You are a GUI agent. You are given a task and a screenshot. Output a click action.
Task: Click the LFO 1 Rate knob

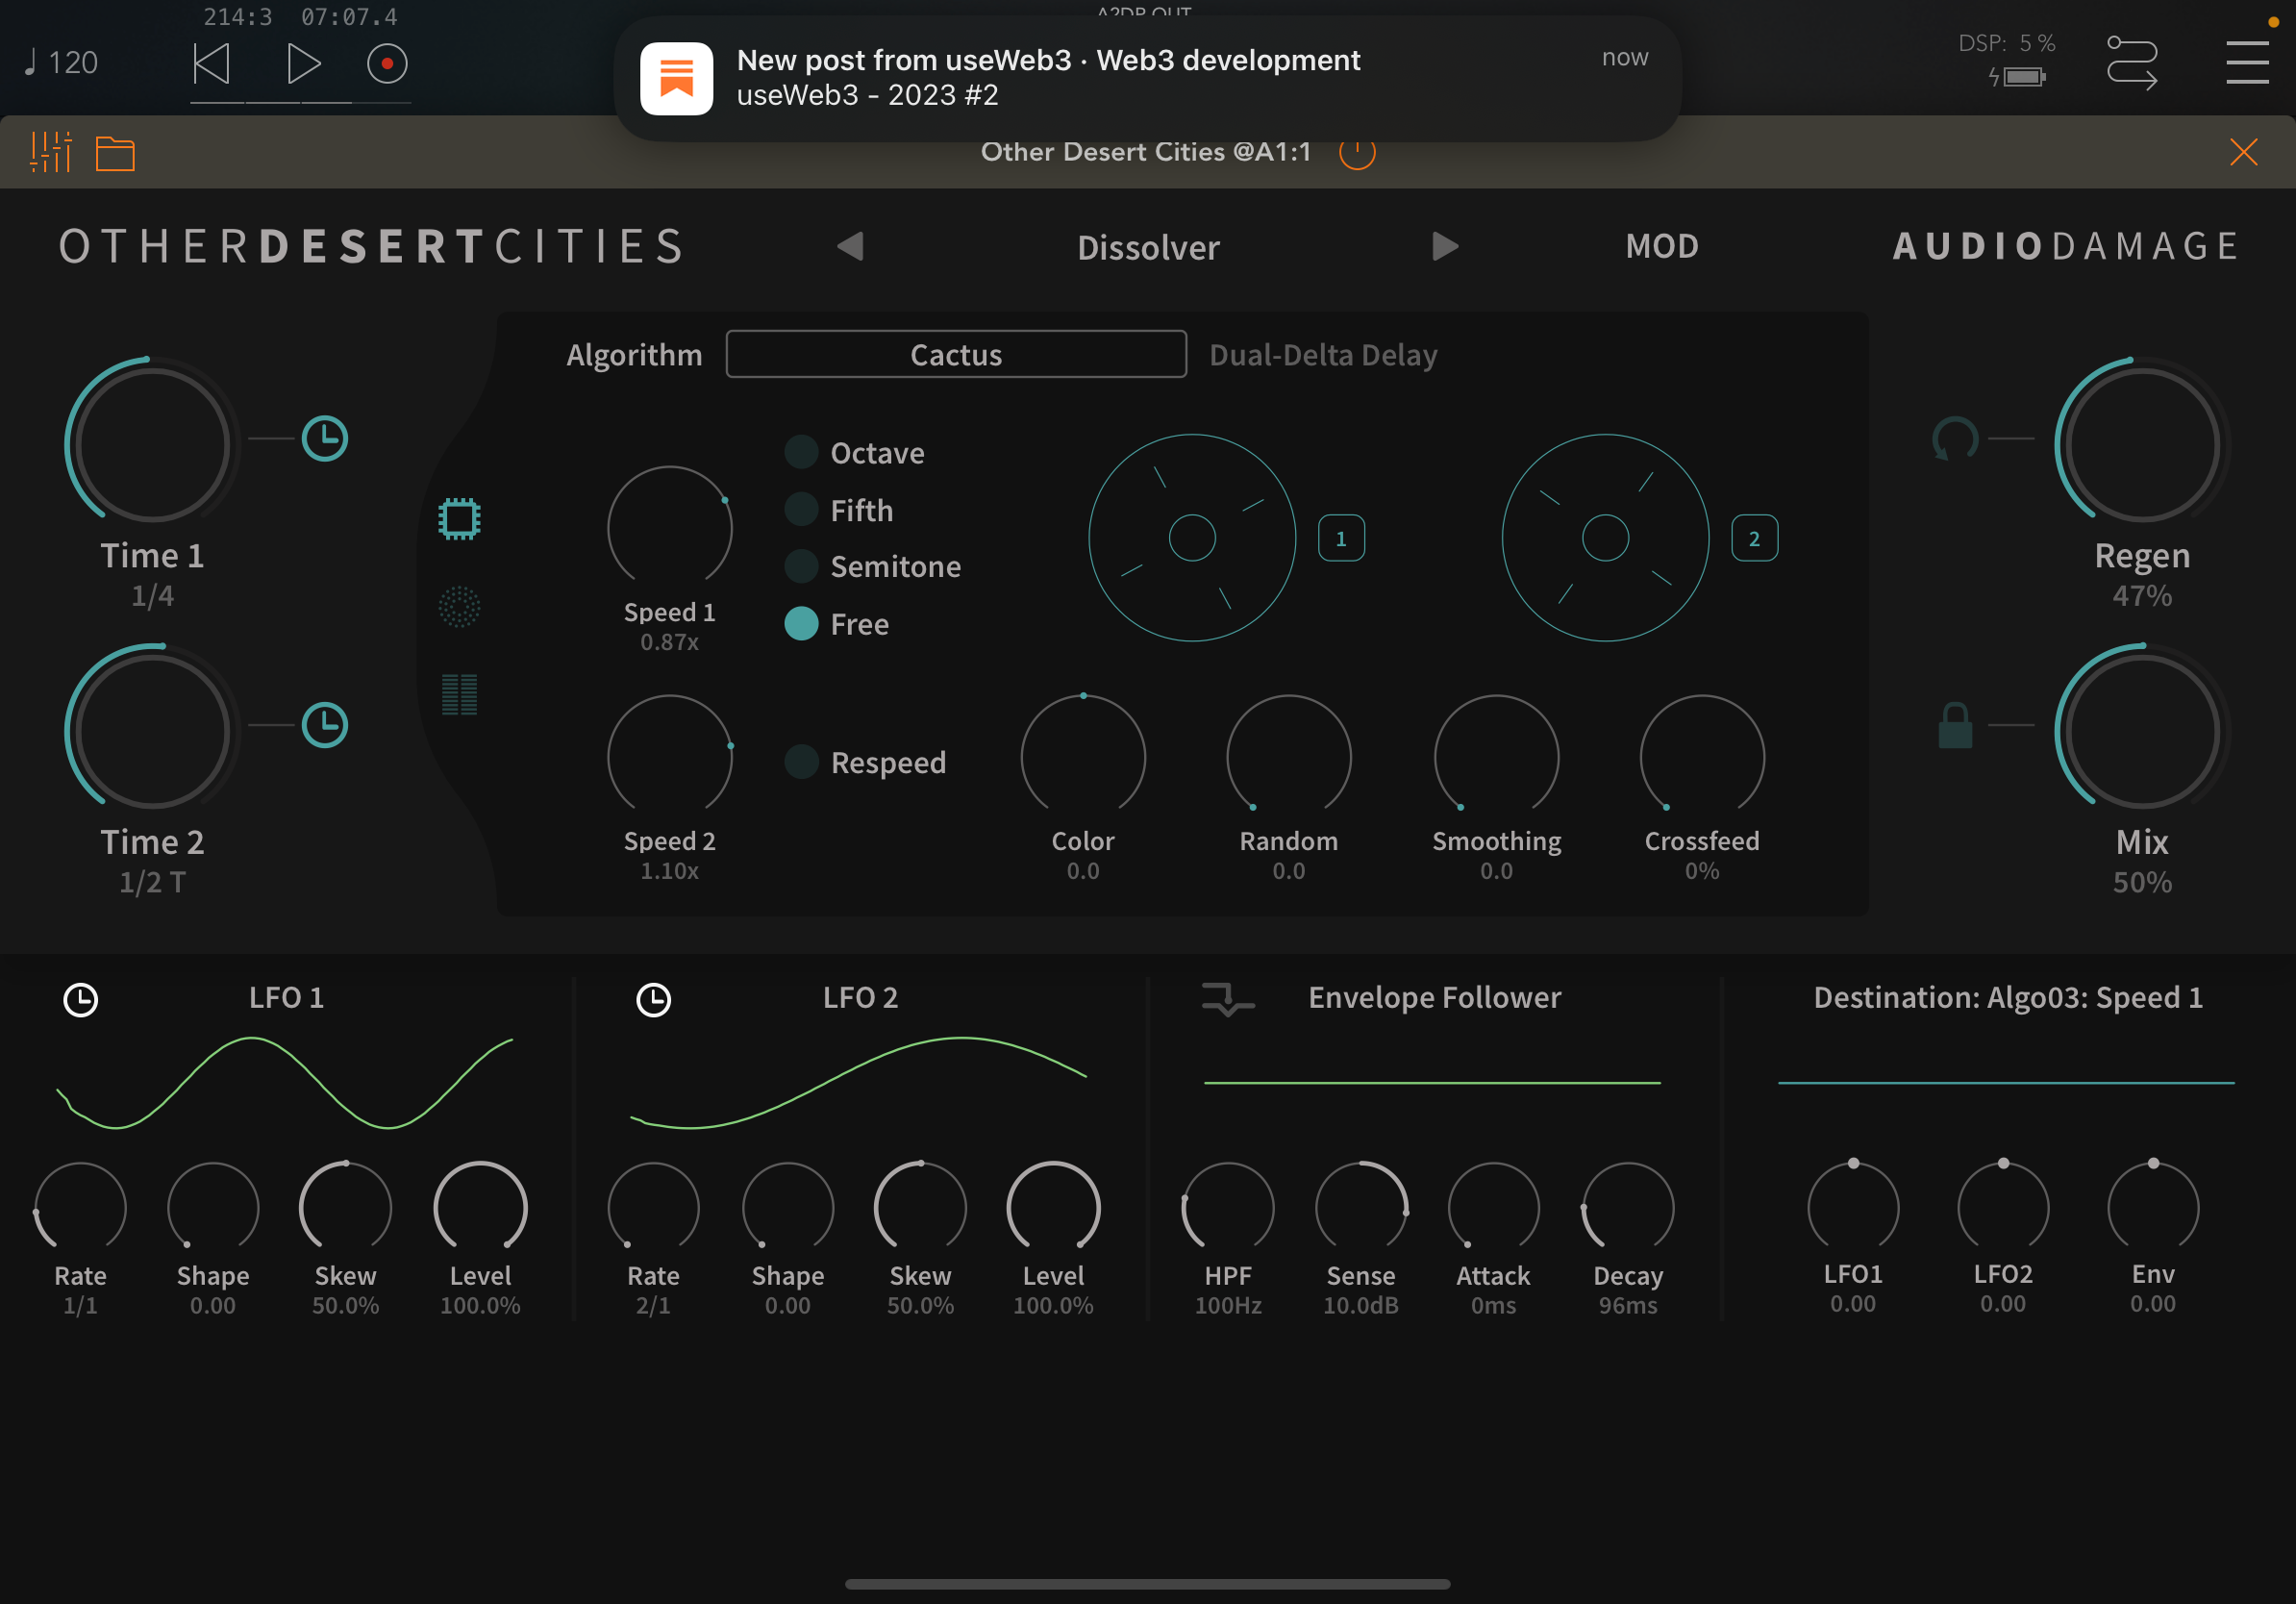(80, 1206)
